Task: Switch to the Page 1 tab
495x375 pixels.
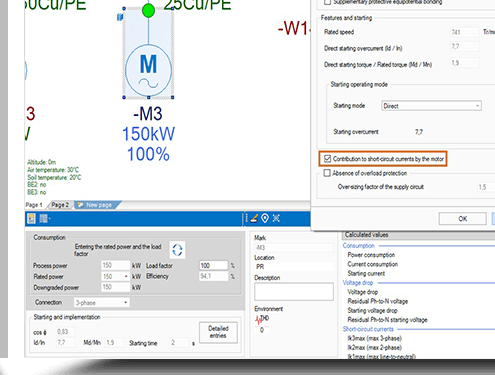Action: pyautogui.click(x=34, y=205)
